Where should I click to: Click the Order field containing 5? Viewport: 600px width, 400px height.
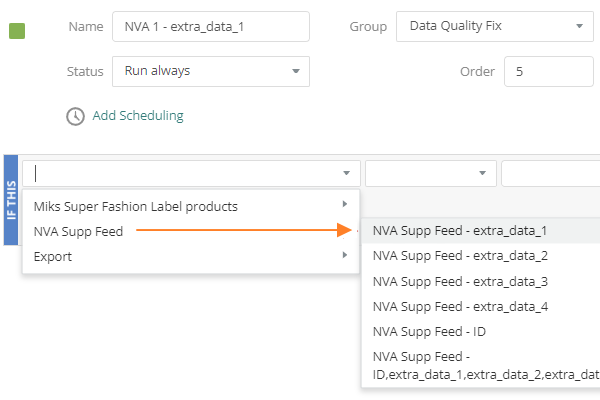(x=550, y=72)
